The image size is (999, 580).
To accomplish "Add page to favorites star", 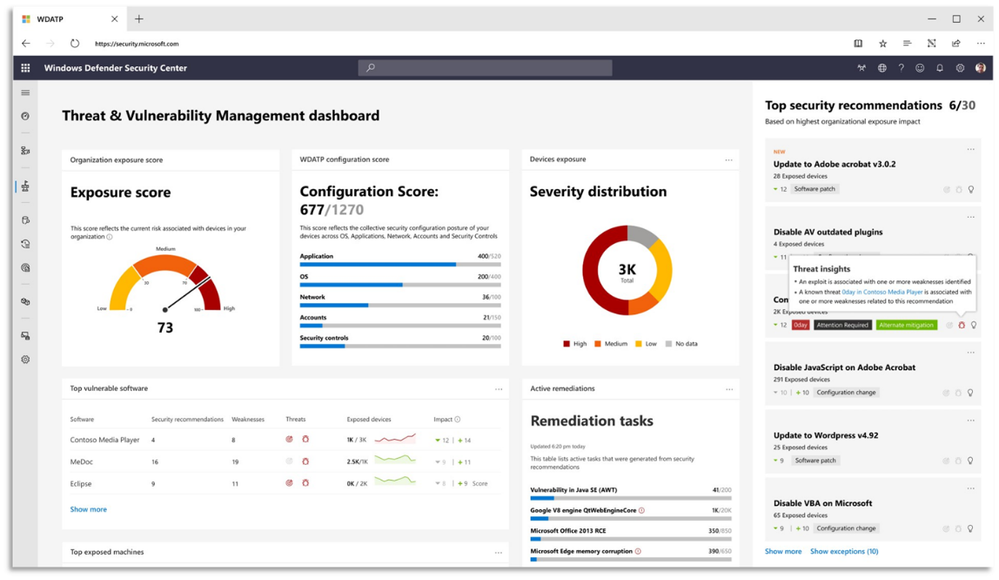I will coord(882,43).
